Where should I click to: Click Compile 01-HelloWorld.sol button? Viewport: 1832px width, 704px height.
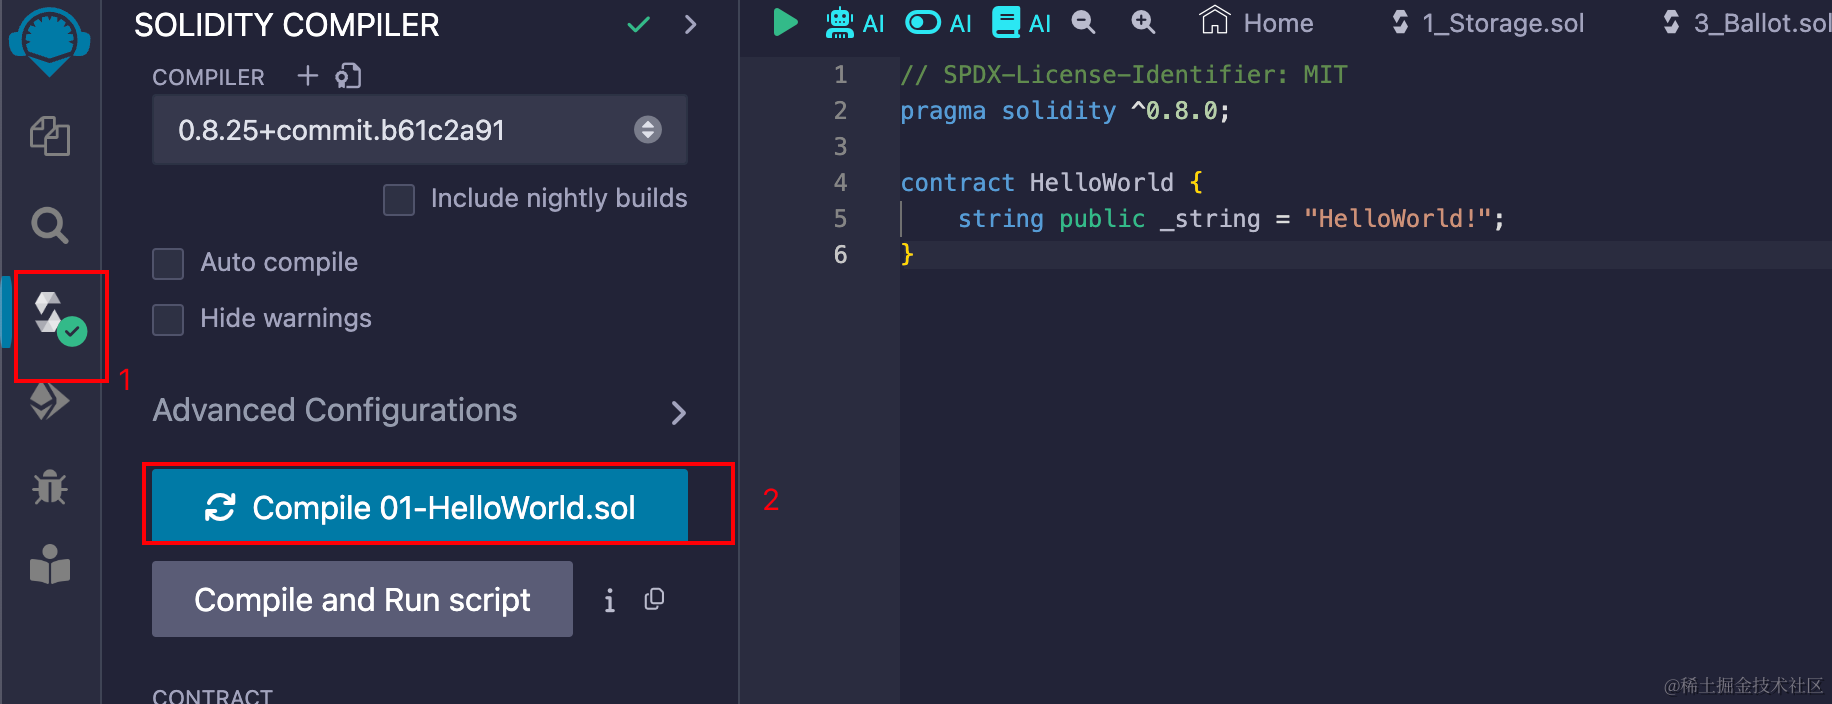coord(420,507)
